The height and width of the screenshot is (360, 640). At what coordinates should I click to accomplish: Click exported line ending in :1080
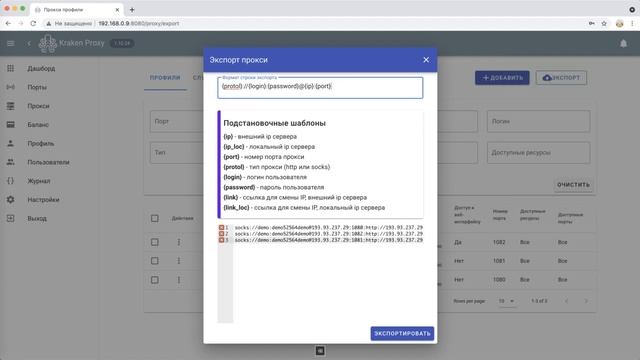[329, 228]
